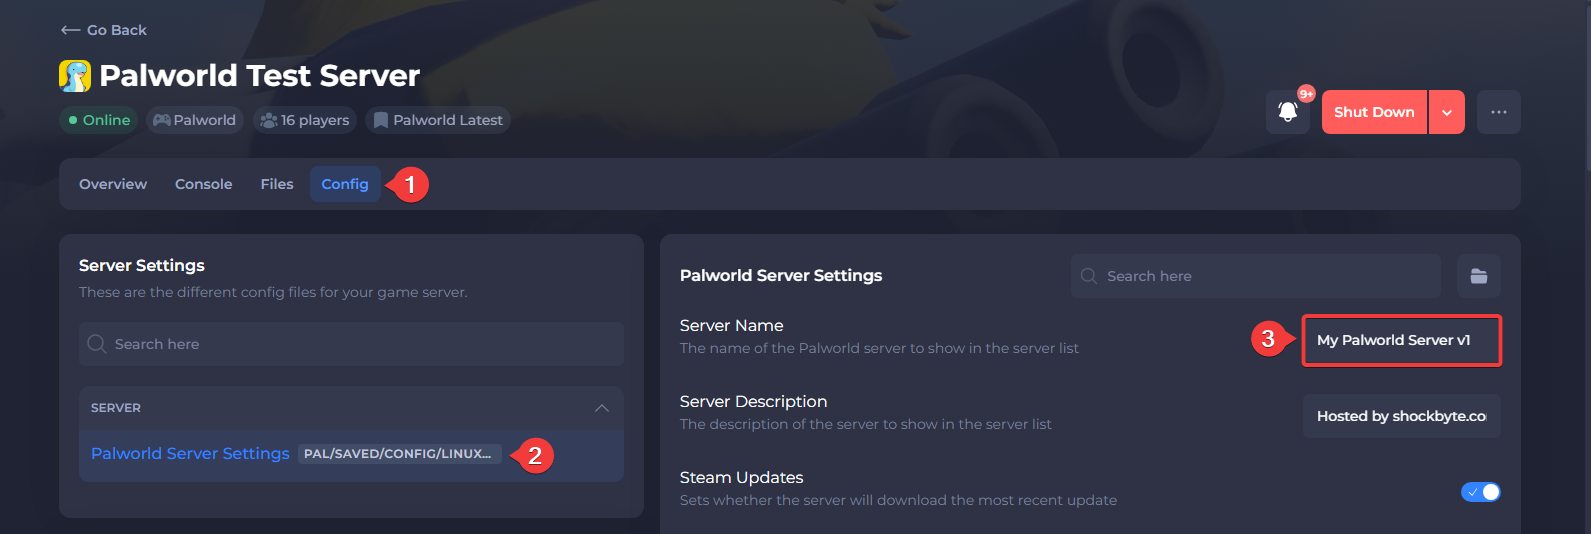
Task: Click the Server Name input field
Action: [1400, 341]
